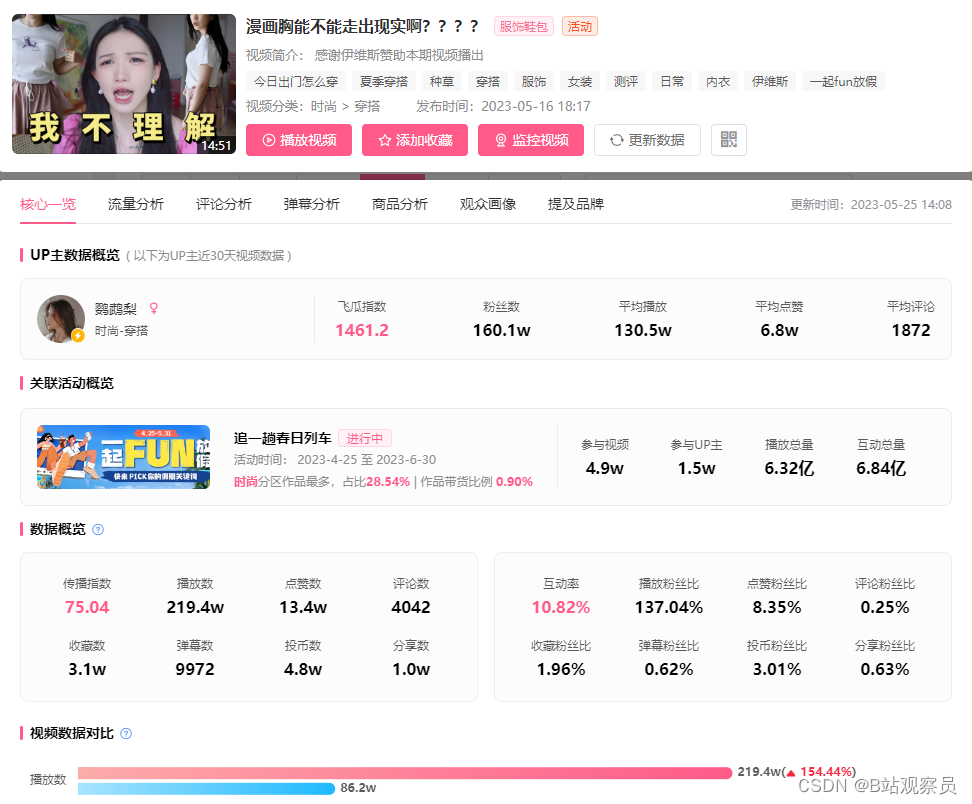Screen dimensions: 972x804
Task: Switch to the 弹幕分析 tab
Action: tap(312, 204)
